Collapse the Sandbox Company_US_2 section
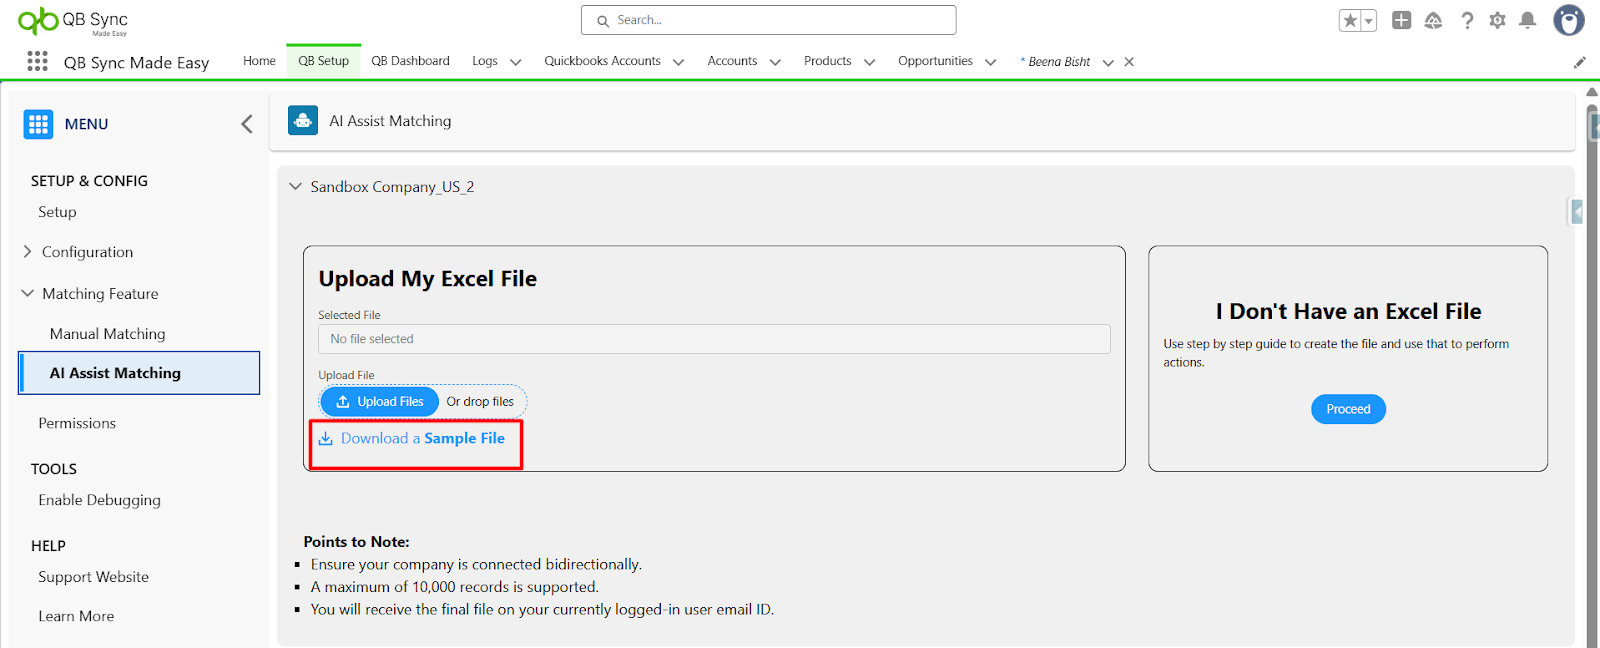1600x648 pixels. click(x=295, y=187)
